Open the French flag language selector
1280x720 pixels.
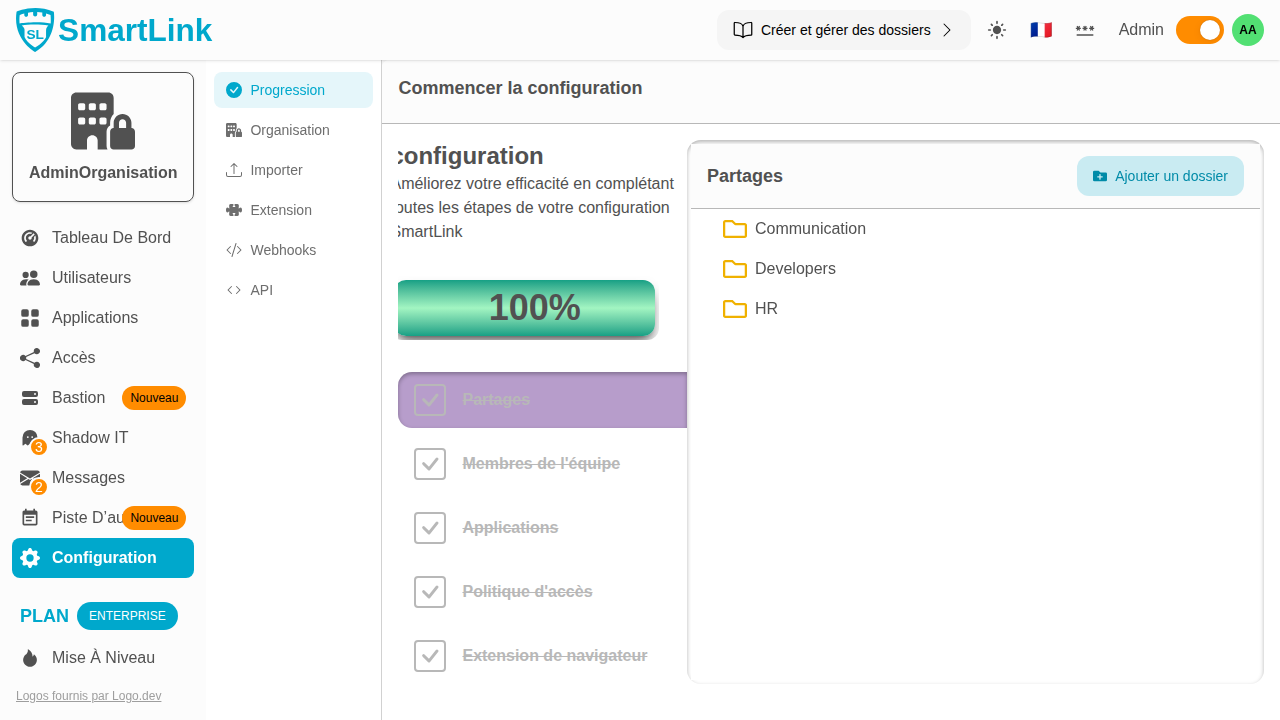(x=1041, y=30)
